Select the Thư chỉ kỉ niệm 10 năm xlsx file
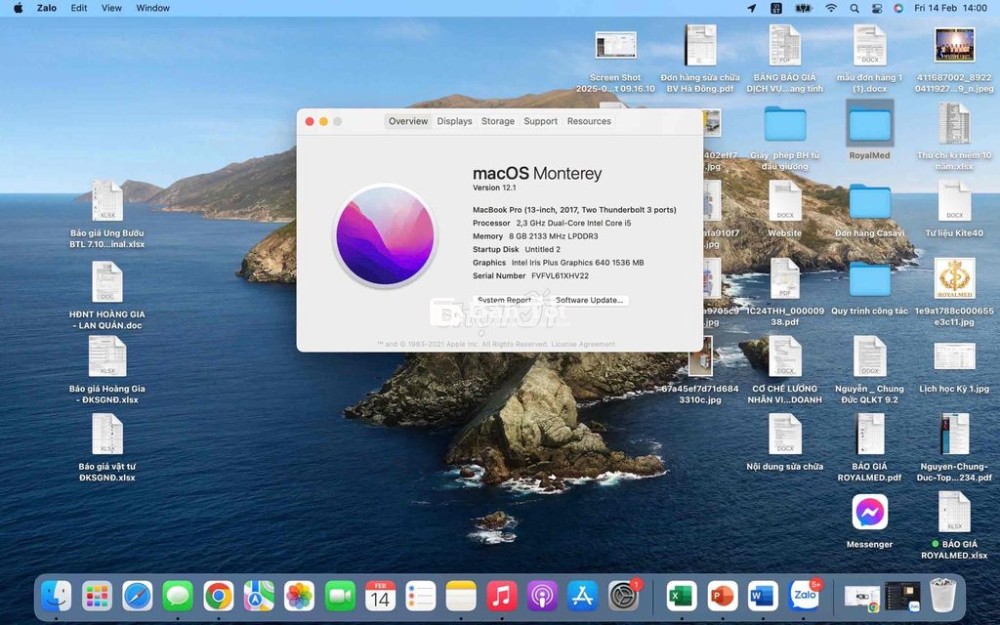 (954, 137)
